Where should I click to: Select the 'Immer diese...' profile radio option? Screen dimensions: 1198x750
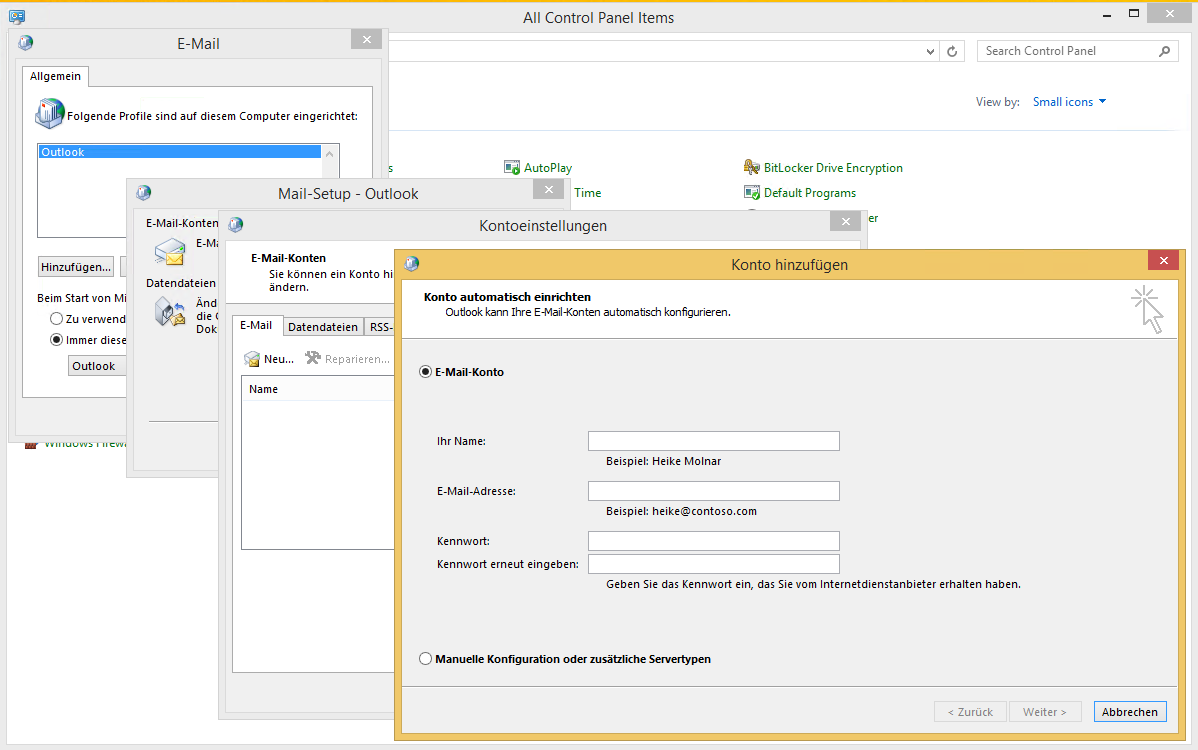pyautogui.click(x=57, y=340)
